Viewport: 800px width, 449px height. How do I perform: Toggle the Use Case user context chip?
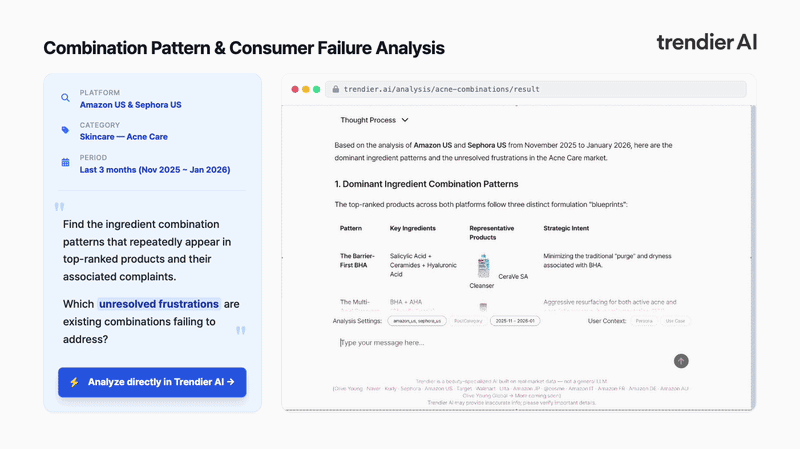[x=676, y=321]
